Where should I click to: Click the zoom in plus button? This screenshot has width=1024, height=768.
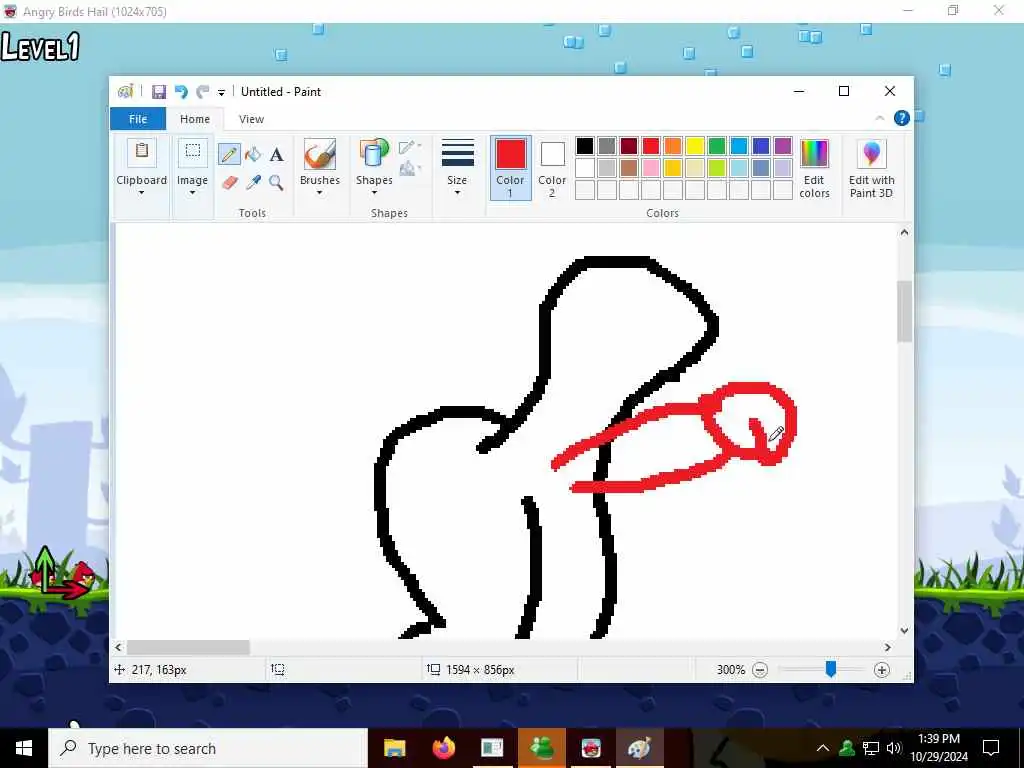882,670
